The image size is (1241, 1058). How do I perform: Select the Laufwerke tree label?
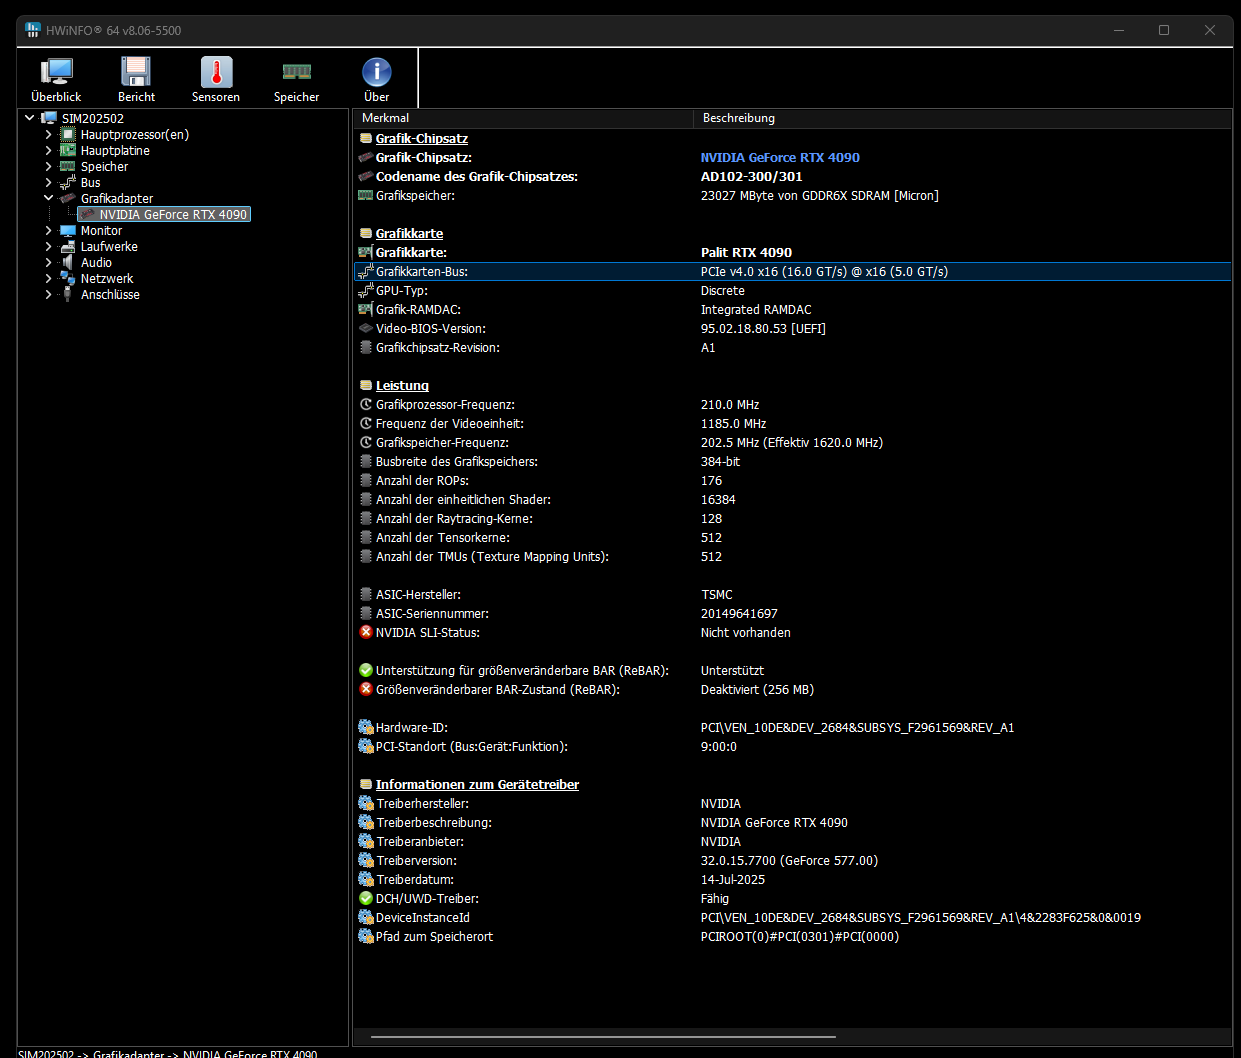coord(109,246)
